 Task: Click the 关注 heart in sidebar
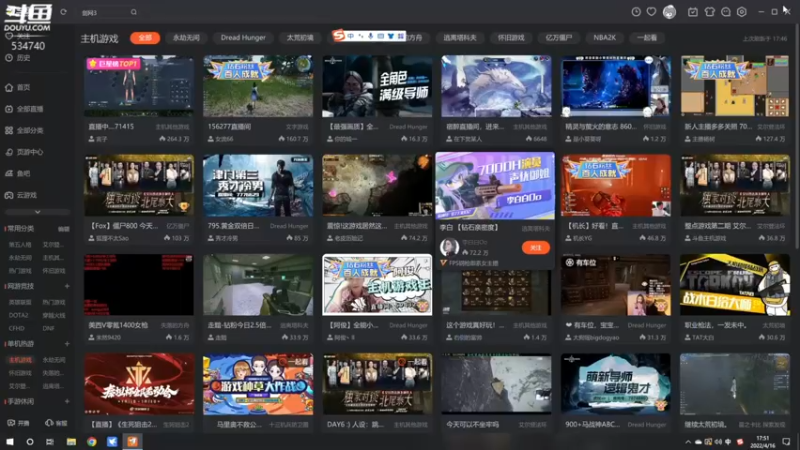coord(9,36)
